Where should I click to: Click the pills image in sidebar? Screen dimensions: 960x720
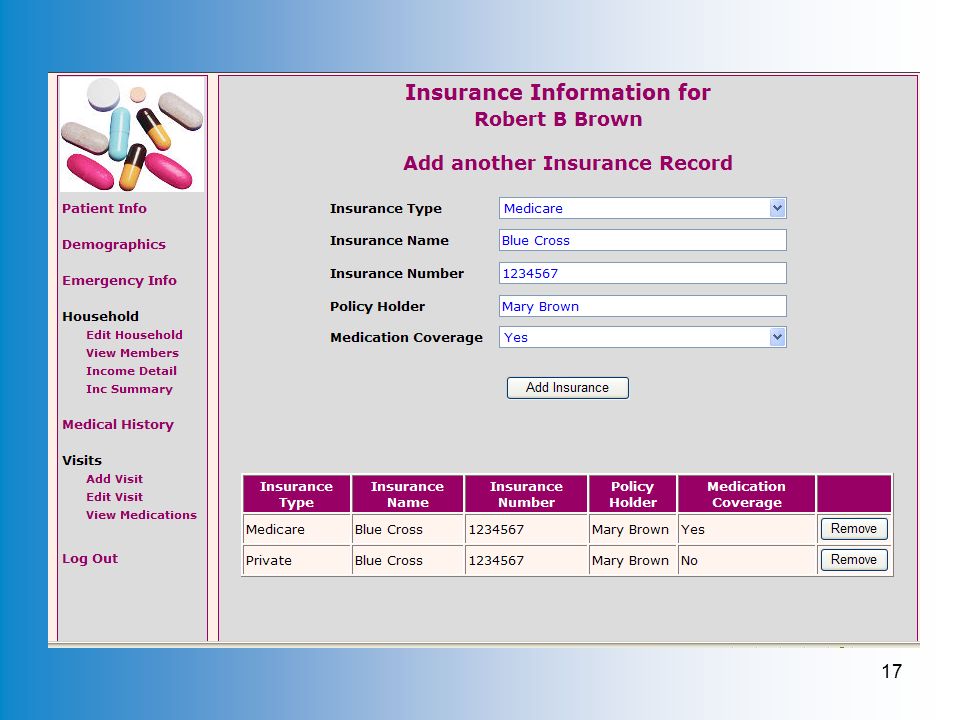click(132, 134)
